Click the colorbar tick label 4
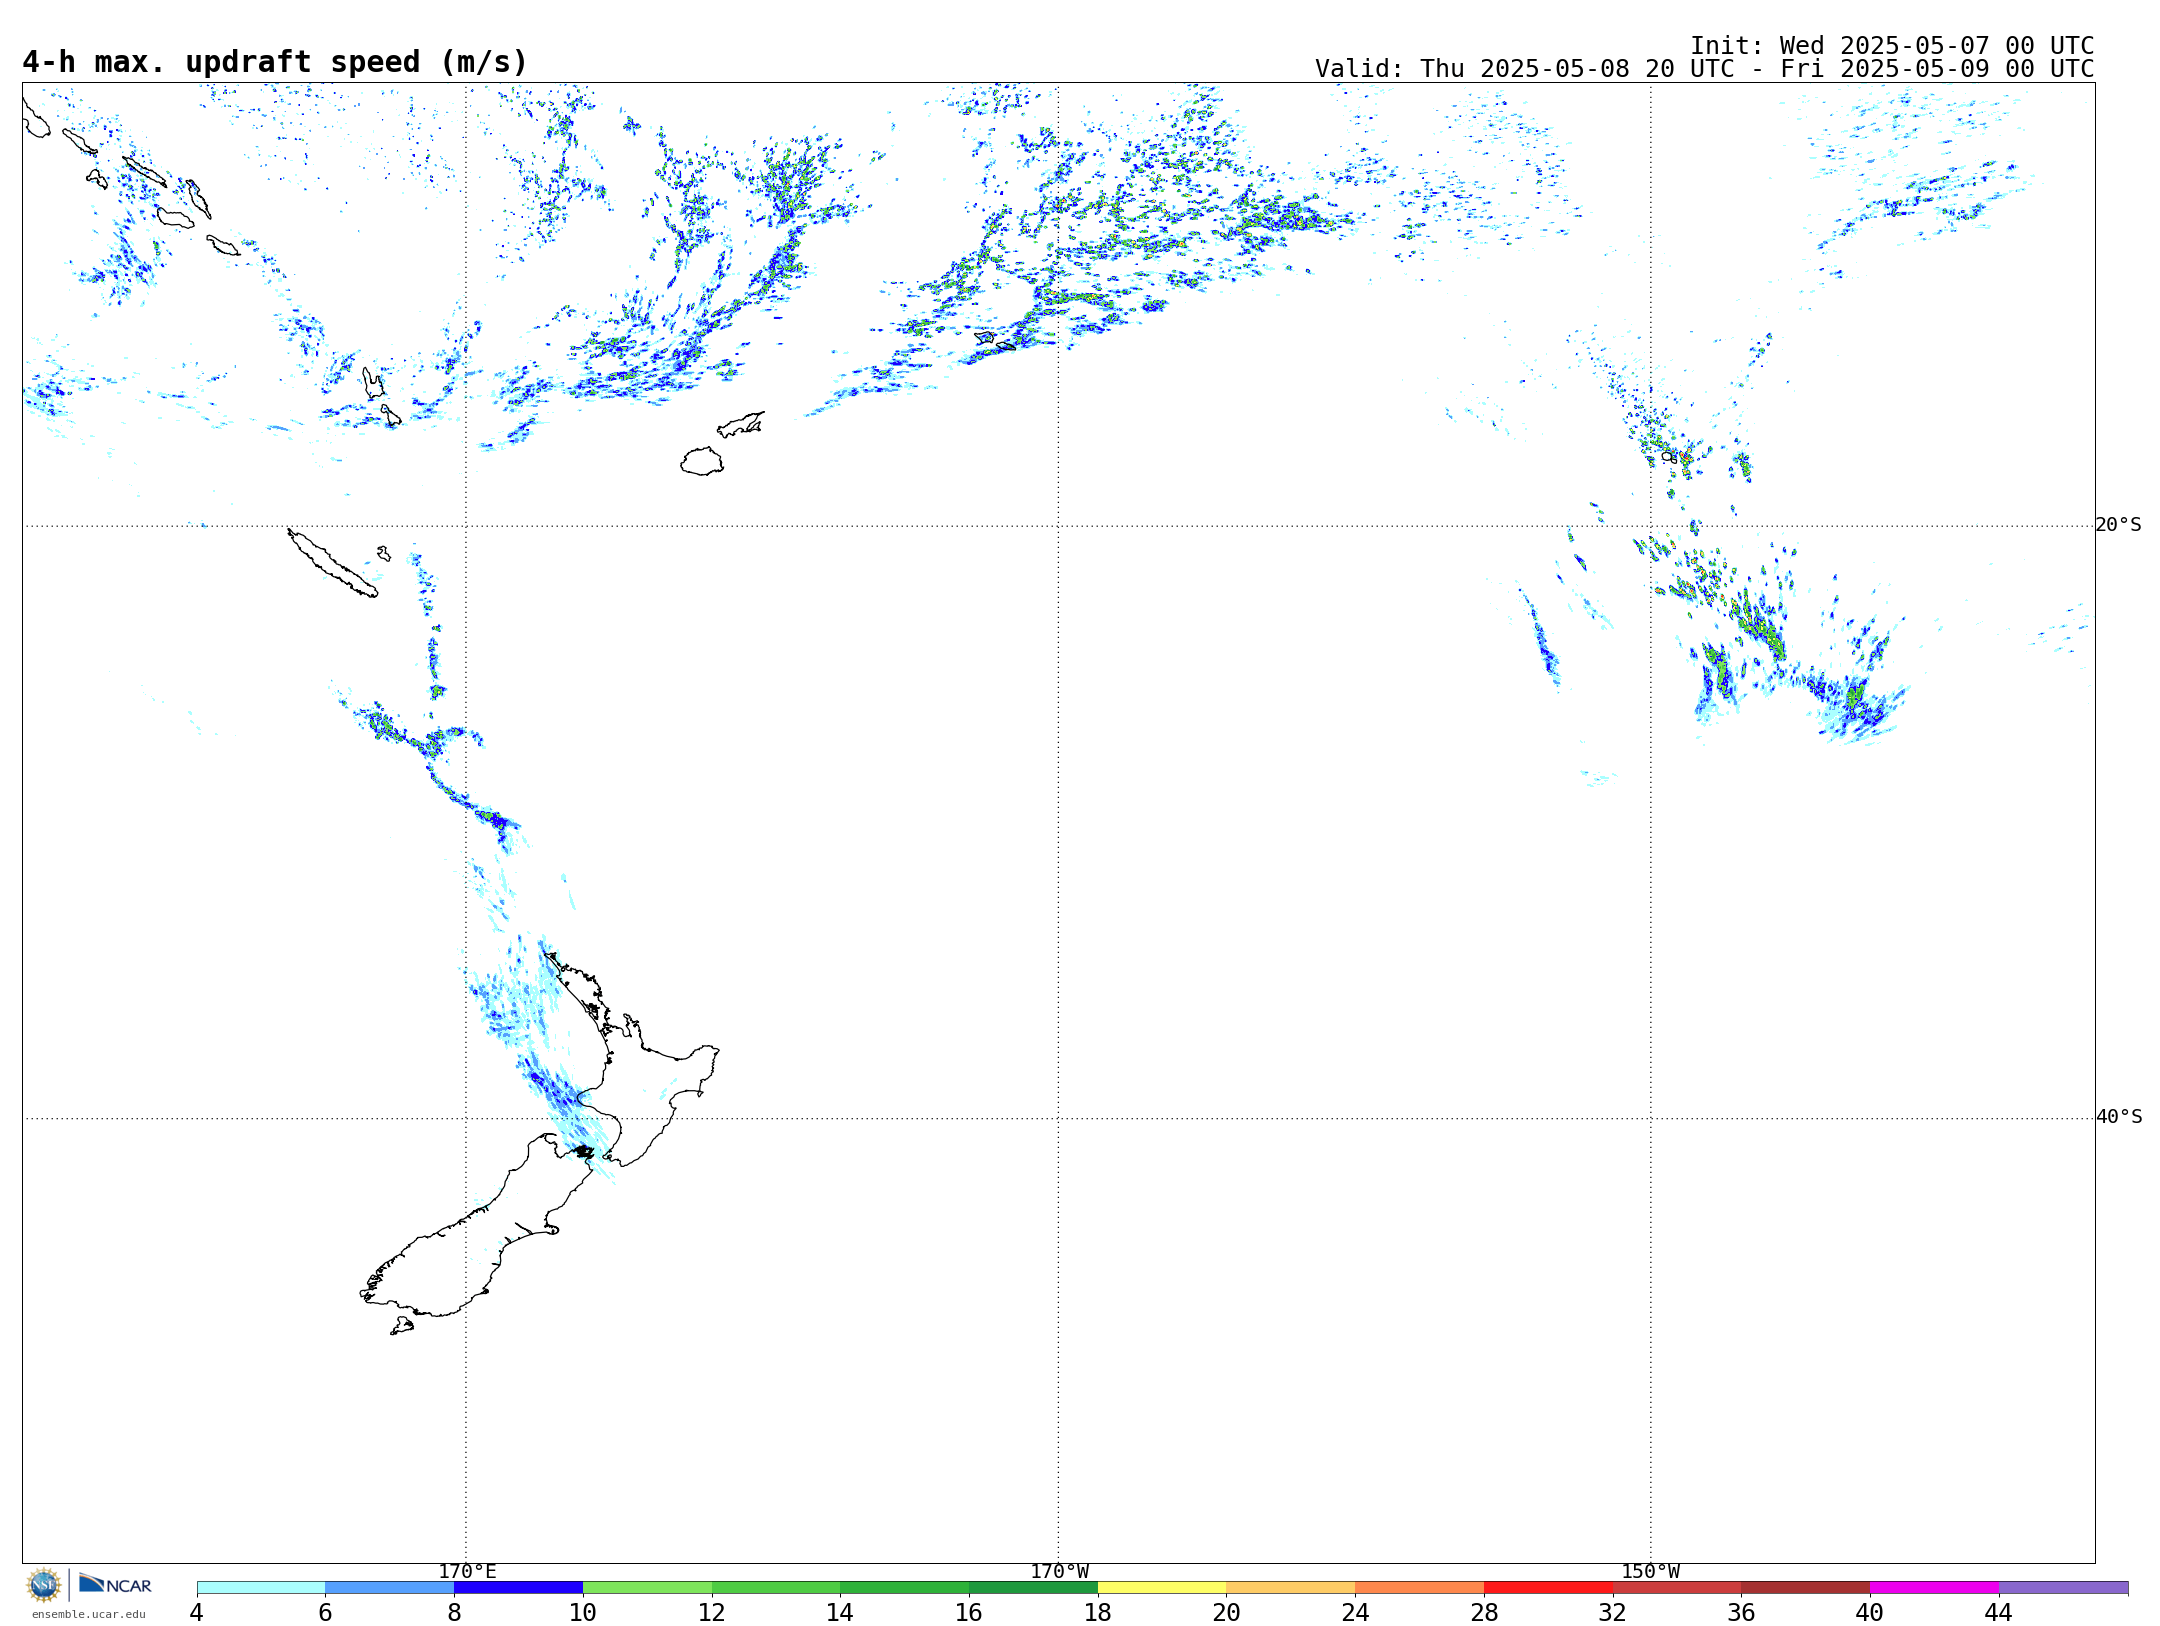Viewport: 2160px width, 1626px height. 197,1612
